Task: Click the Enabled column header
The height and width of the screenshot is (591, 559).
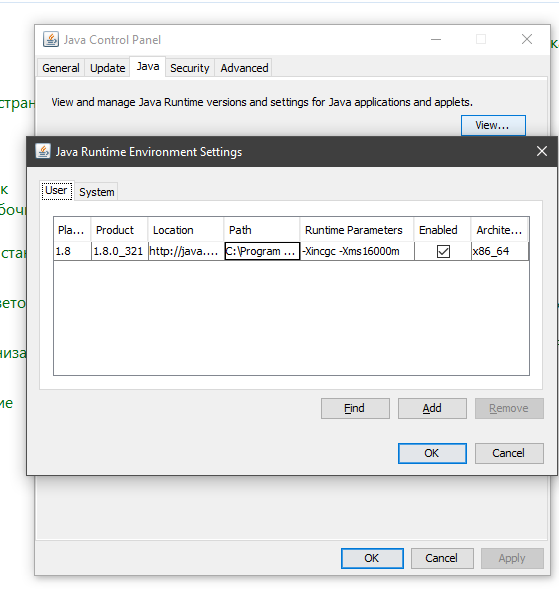Action: click(x=442, y=230)
